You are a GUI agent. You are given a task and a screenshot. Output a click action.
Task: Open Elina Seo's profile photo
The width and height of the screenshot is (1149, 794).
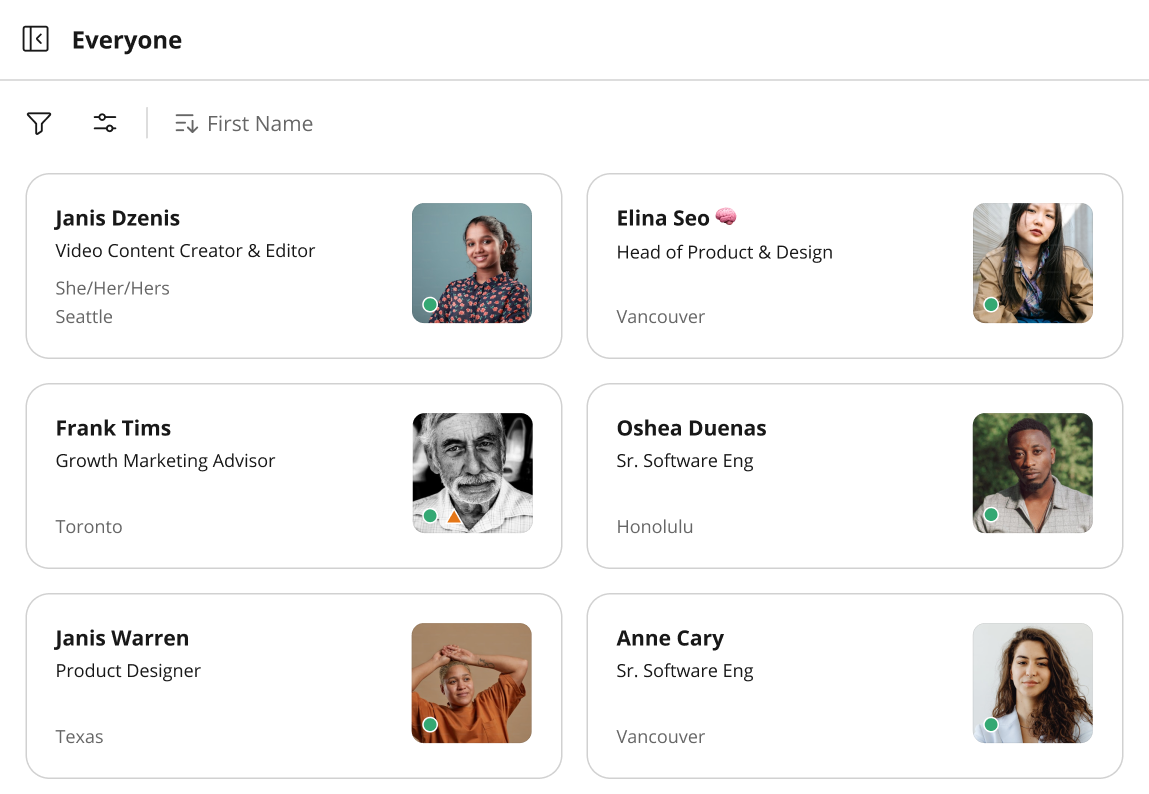[x=1032, y=263]
